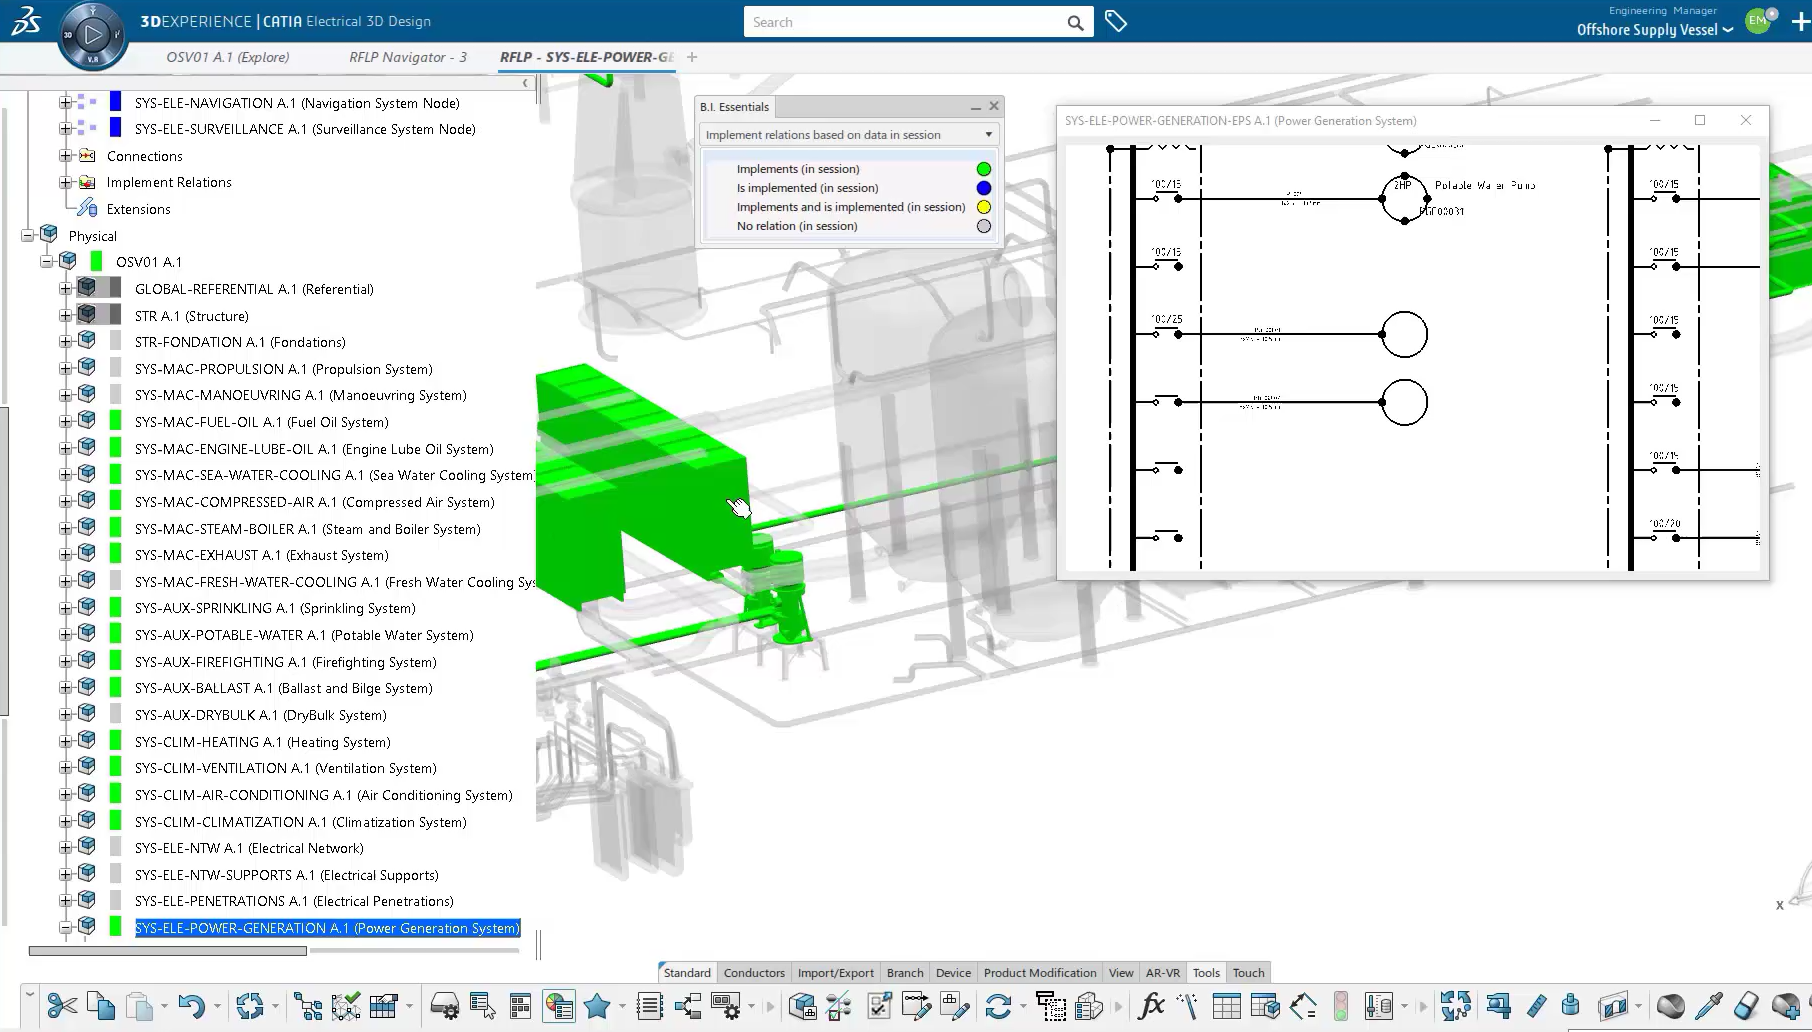Collapse the Physical tree node
Screen dimensions: 1812x1032
[x=28, y=236]
